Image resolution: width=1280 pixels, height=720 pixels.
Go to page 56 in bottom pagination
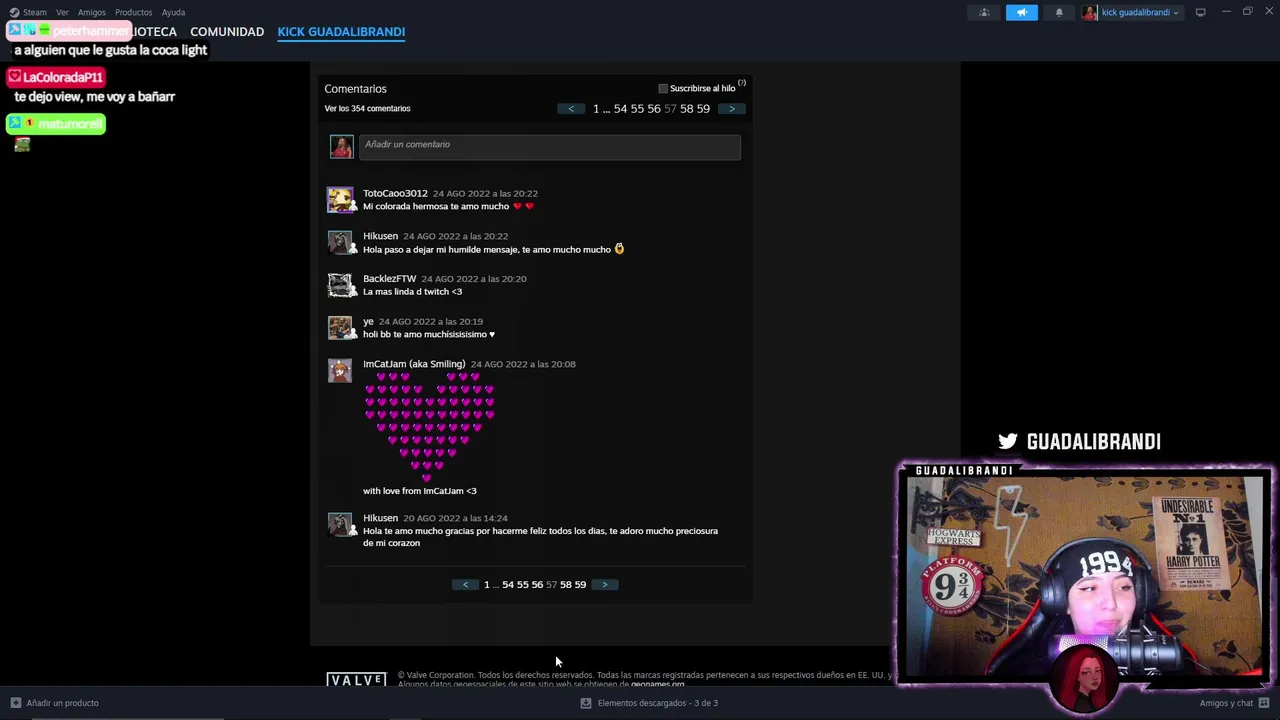[x=537, y=584]
